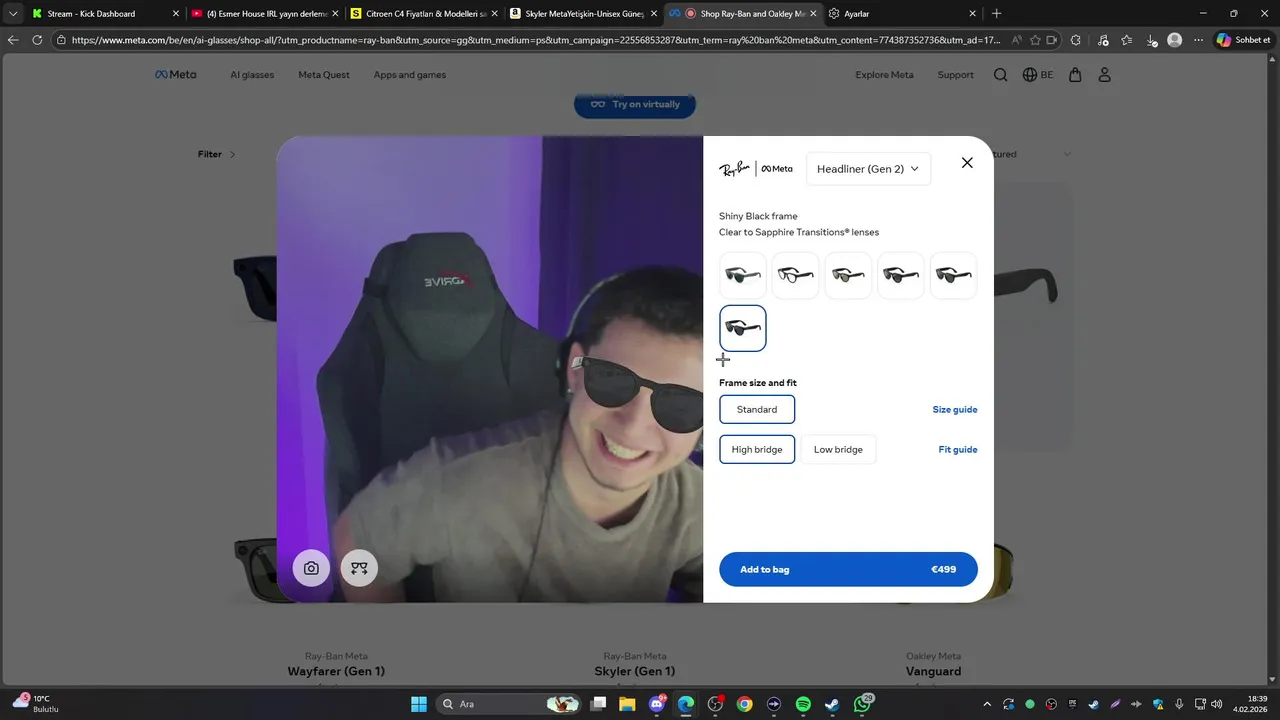Select the High bridge fit option
Viewport: 1280px width, 720px height.
(757, 449)
